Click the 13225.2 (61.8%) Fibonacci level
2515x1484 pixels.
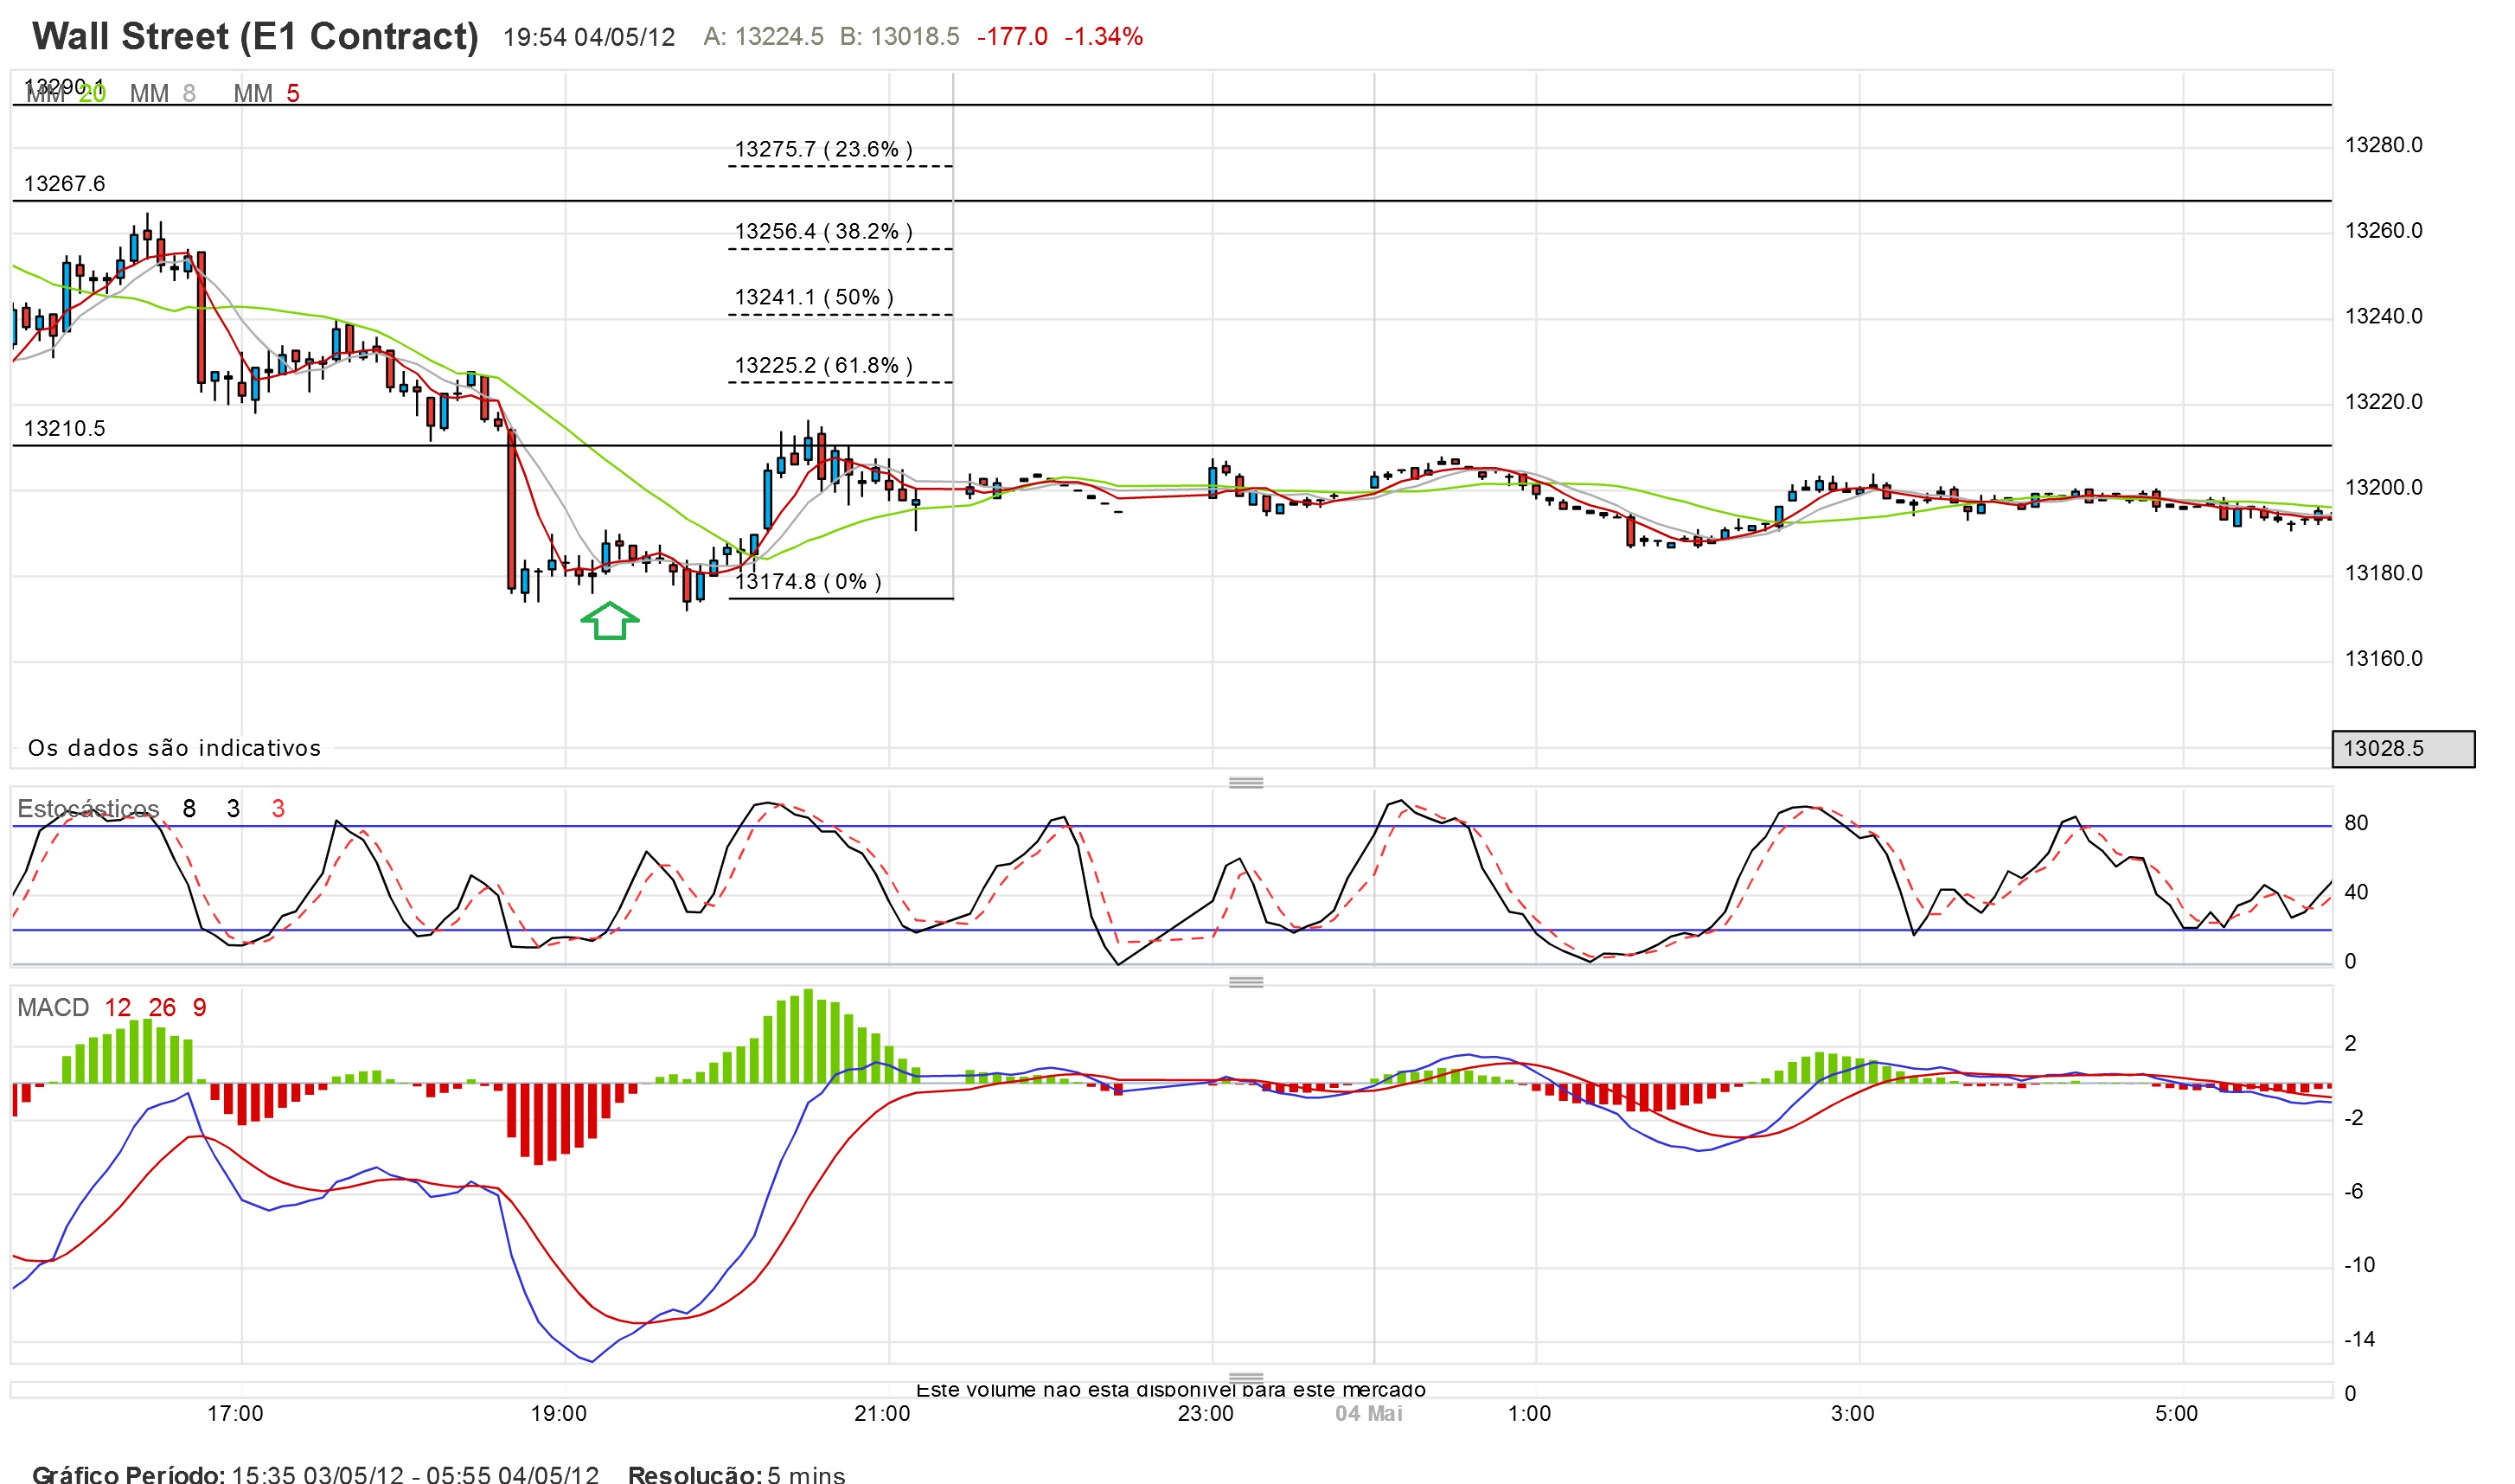(823, 366)
